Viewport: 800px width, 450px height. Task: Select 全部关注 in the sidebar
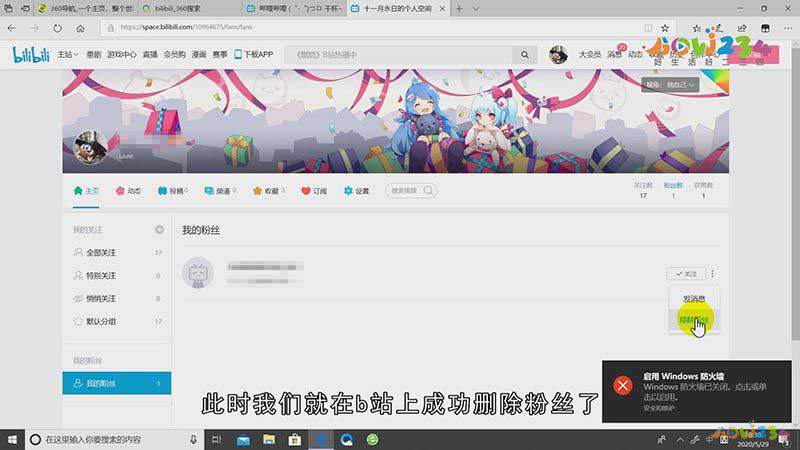pos(117,253)
